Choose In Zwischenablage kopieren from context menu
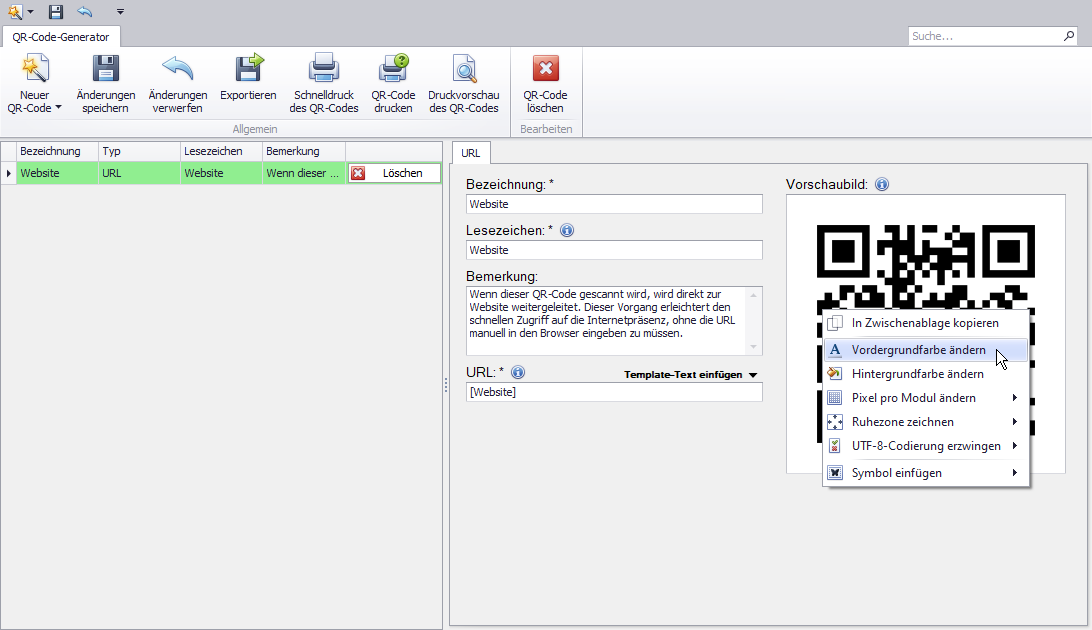The image size is (1092, 630). [926, 323]
